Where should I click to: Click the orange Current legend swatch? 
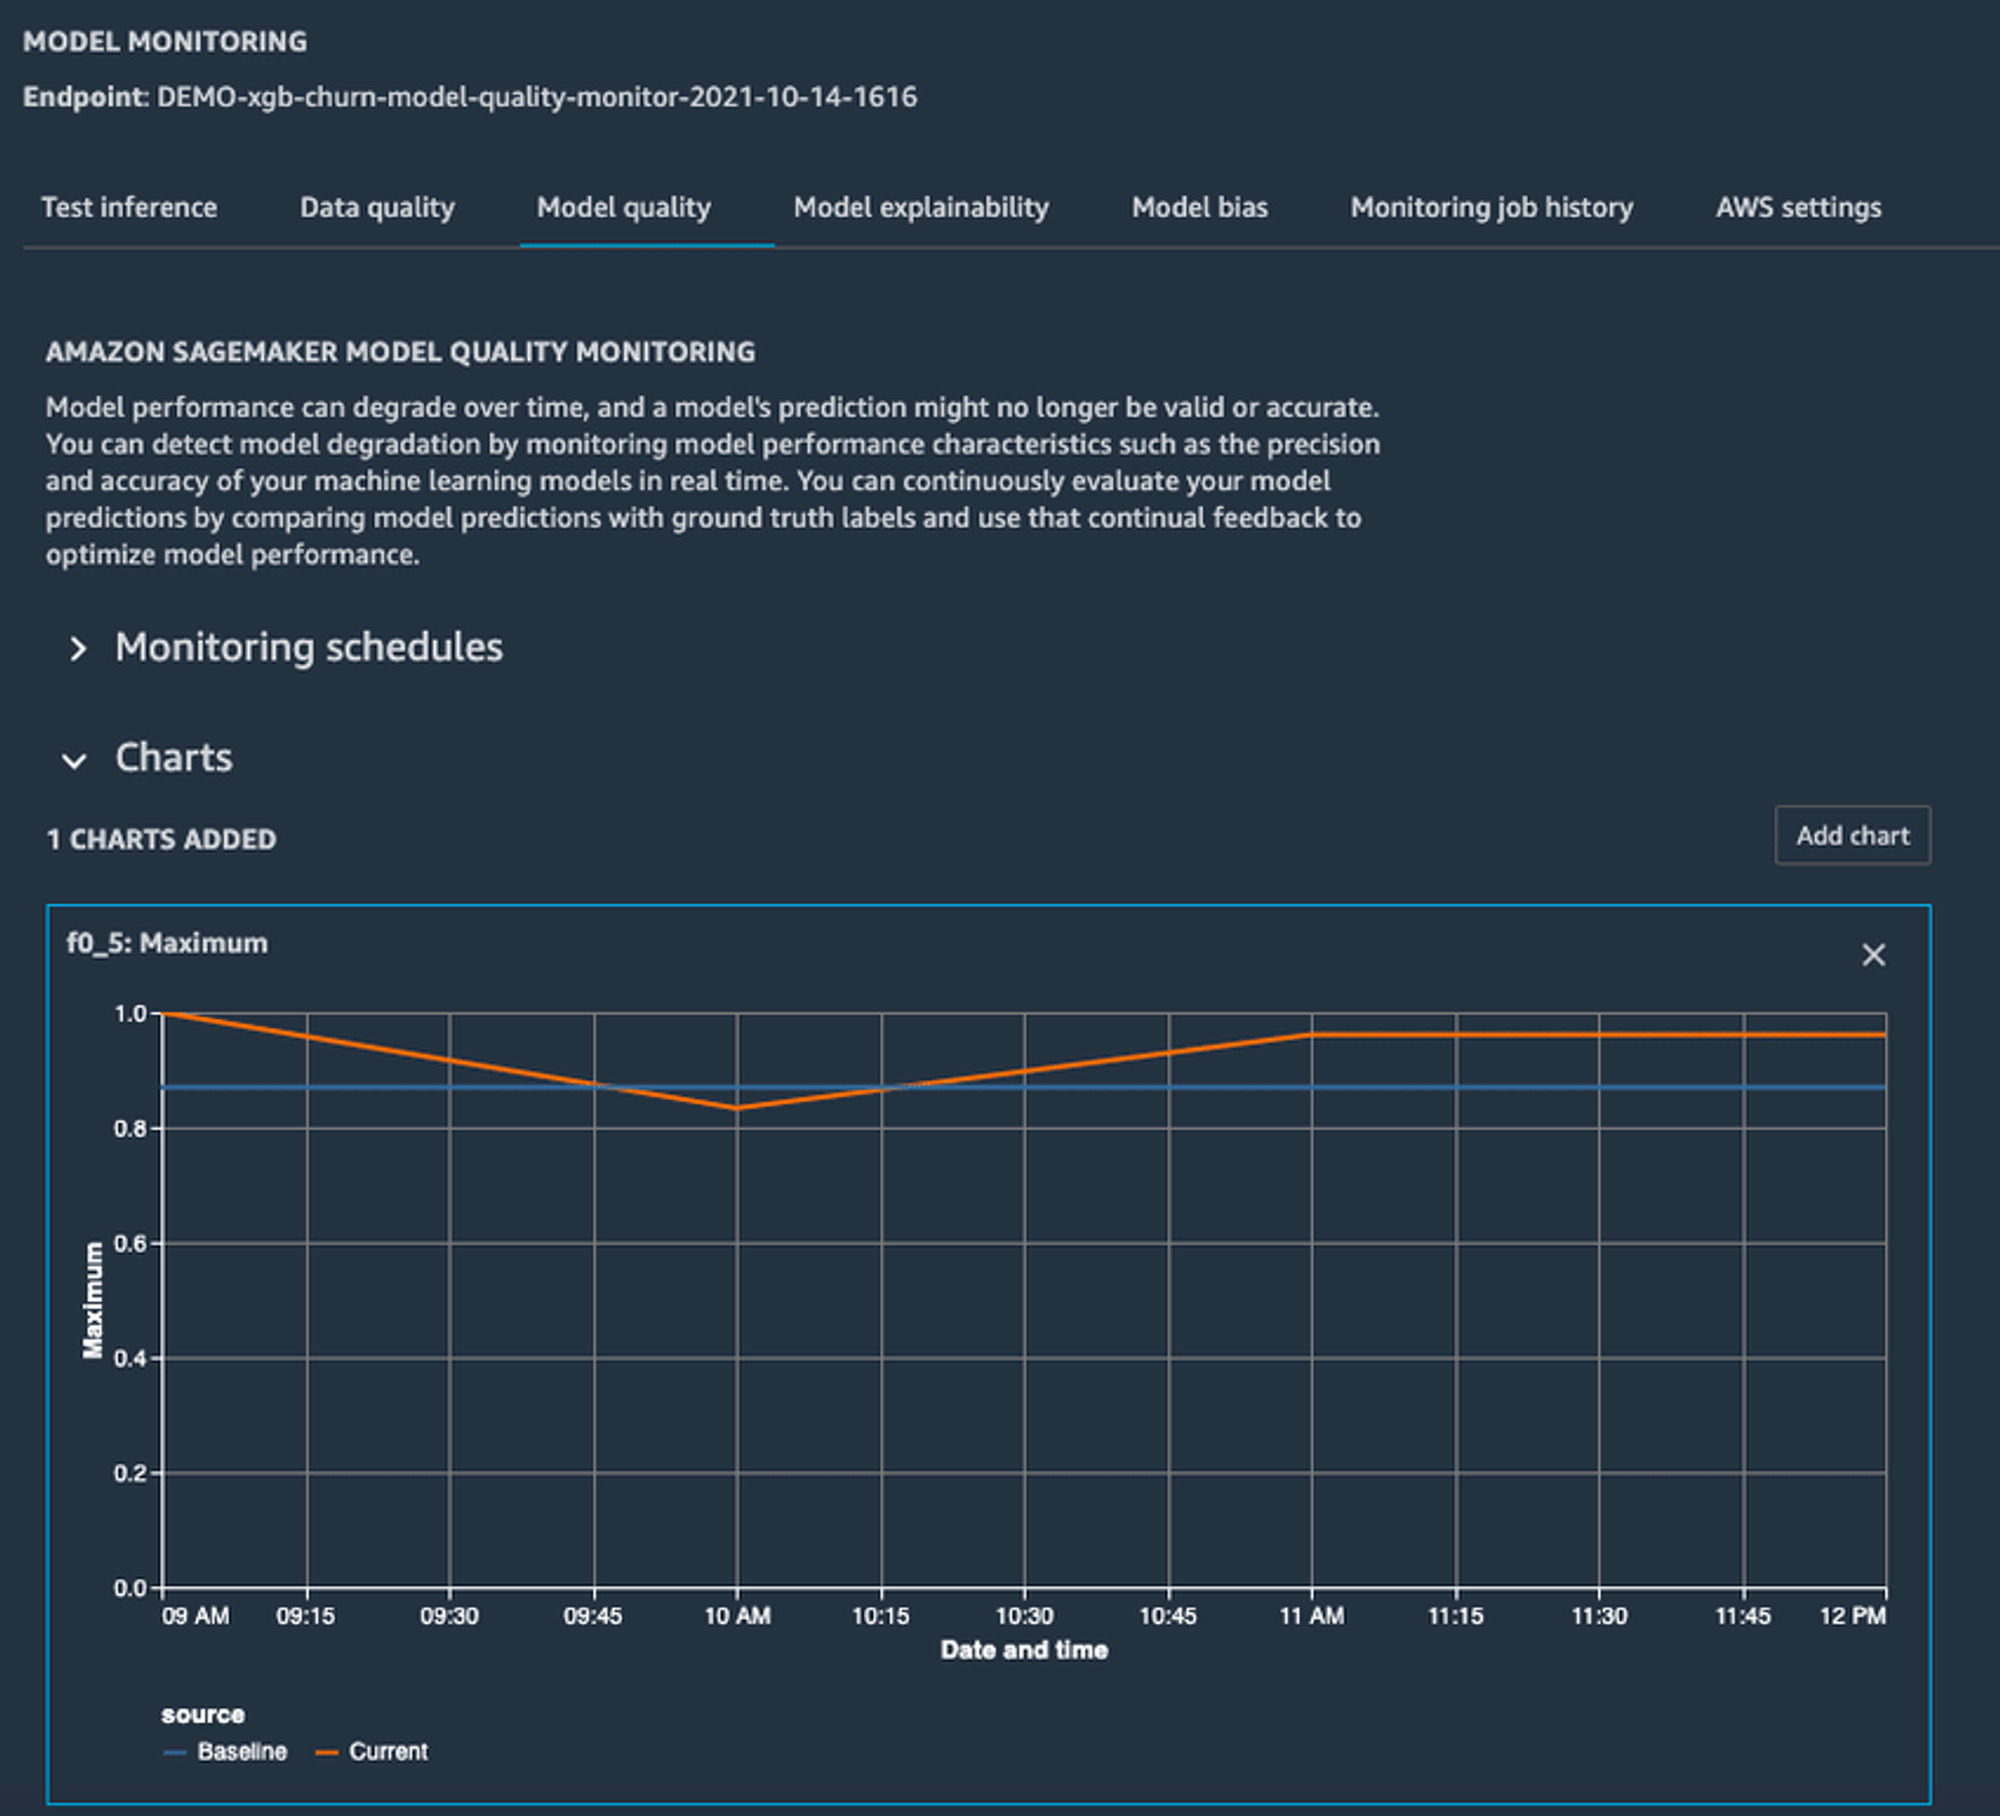(x=326, y=1752)
